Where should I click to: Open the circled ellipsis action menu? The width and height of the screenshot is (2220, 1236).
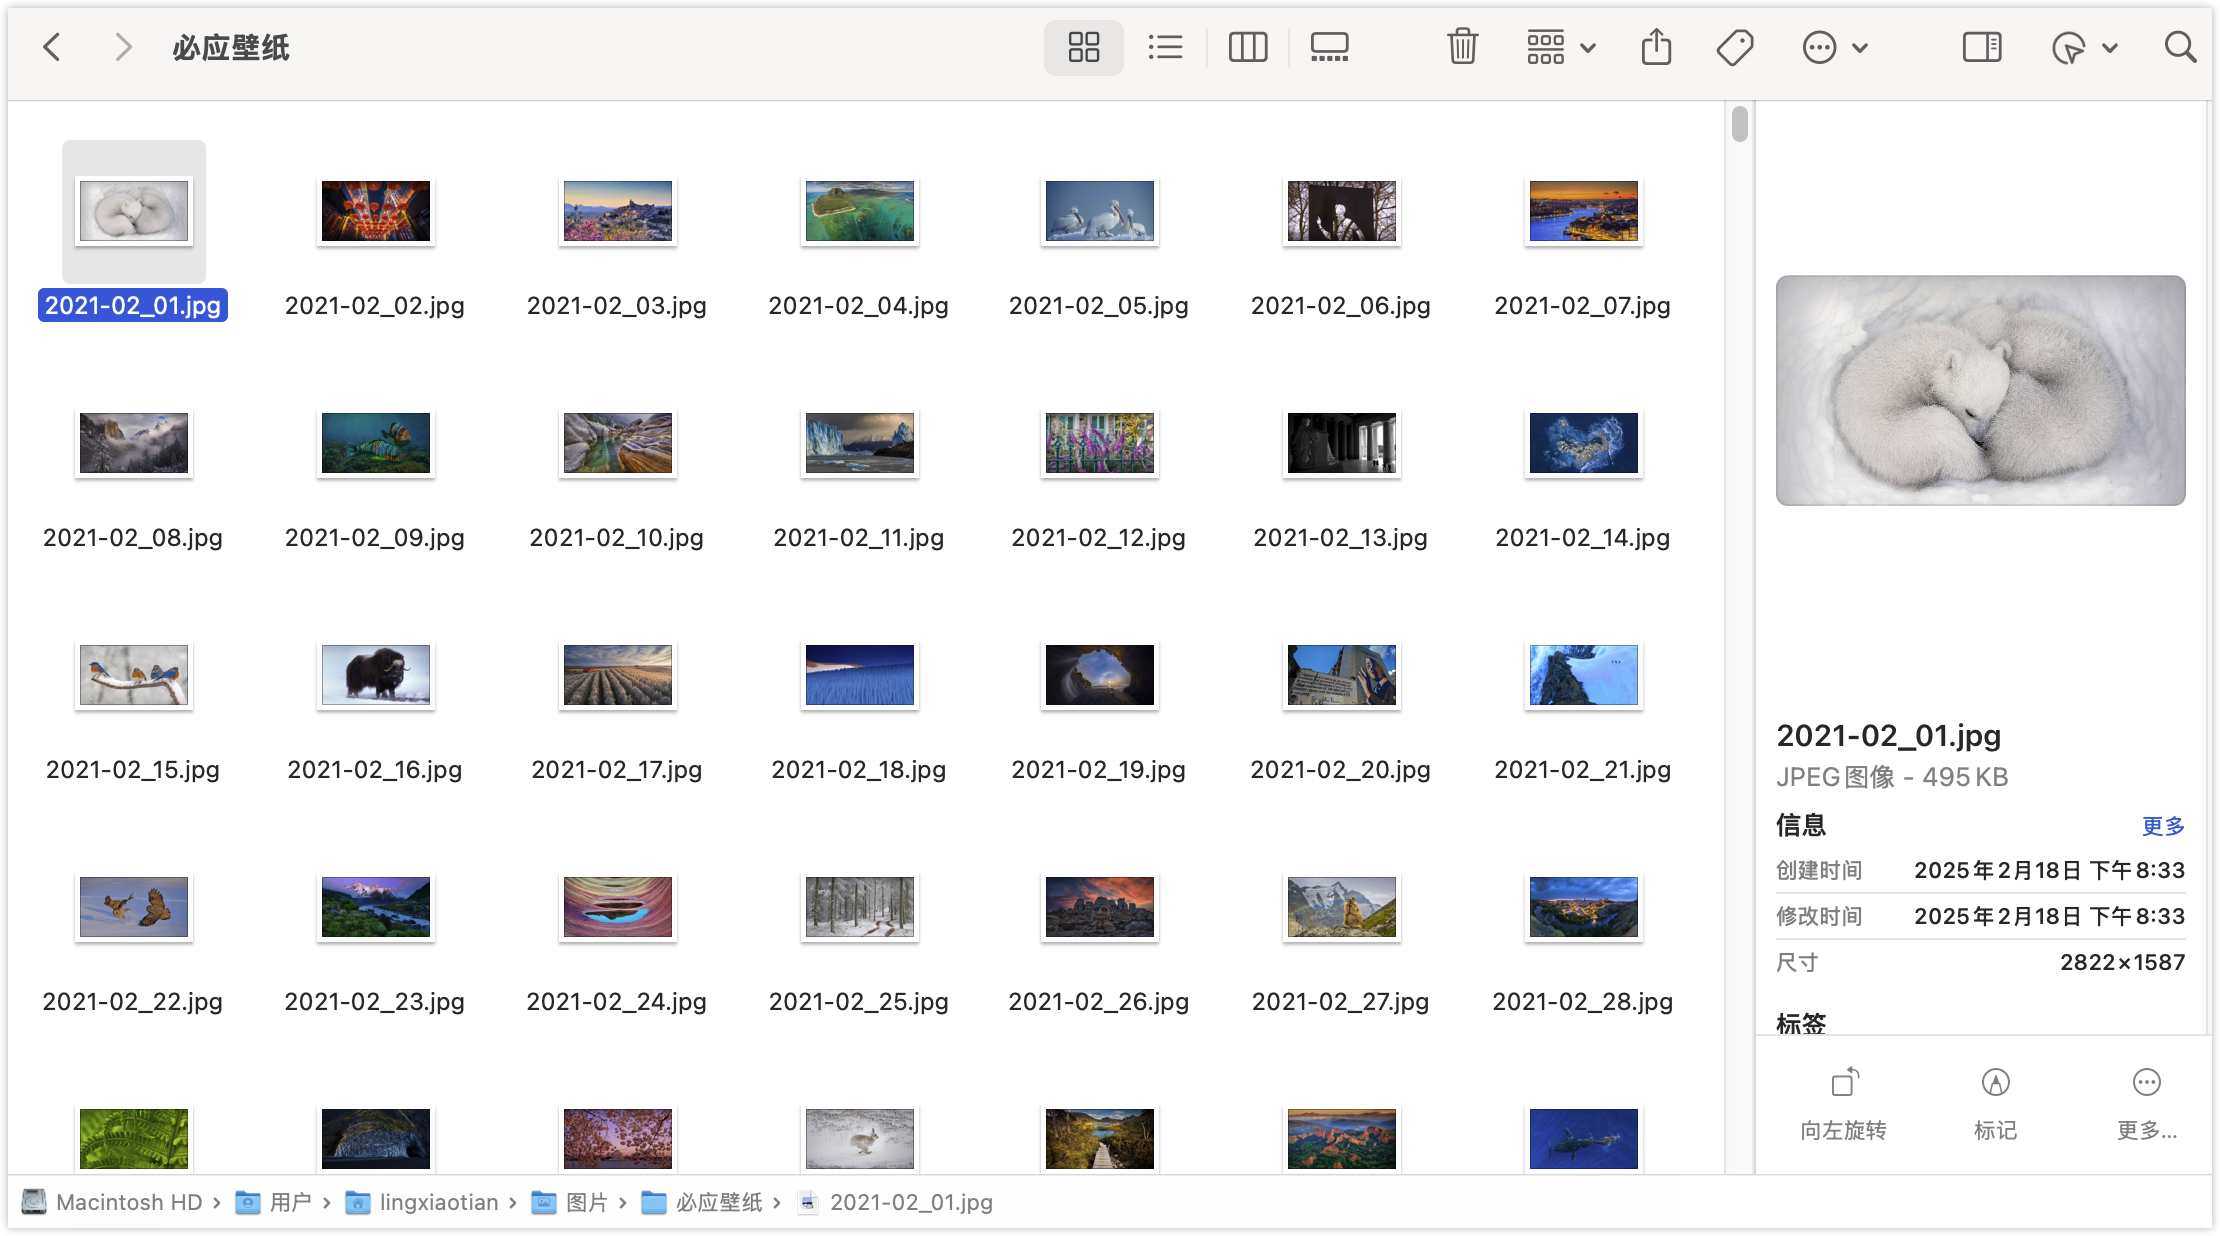[x=1834, y=47]
